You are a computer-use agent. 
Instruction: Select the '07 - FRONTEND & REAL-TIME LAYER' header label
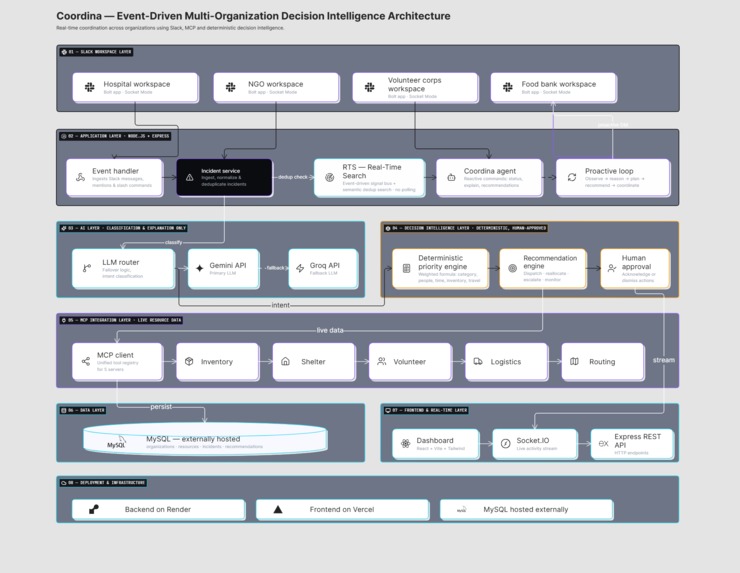426,410
